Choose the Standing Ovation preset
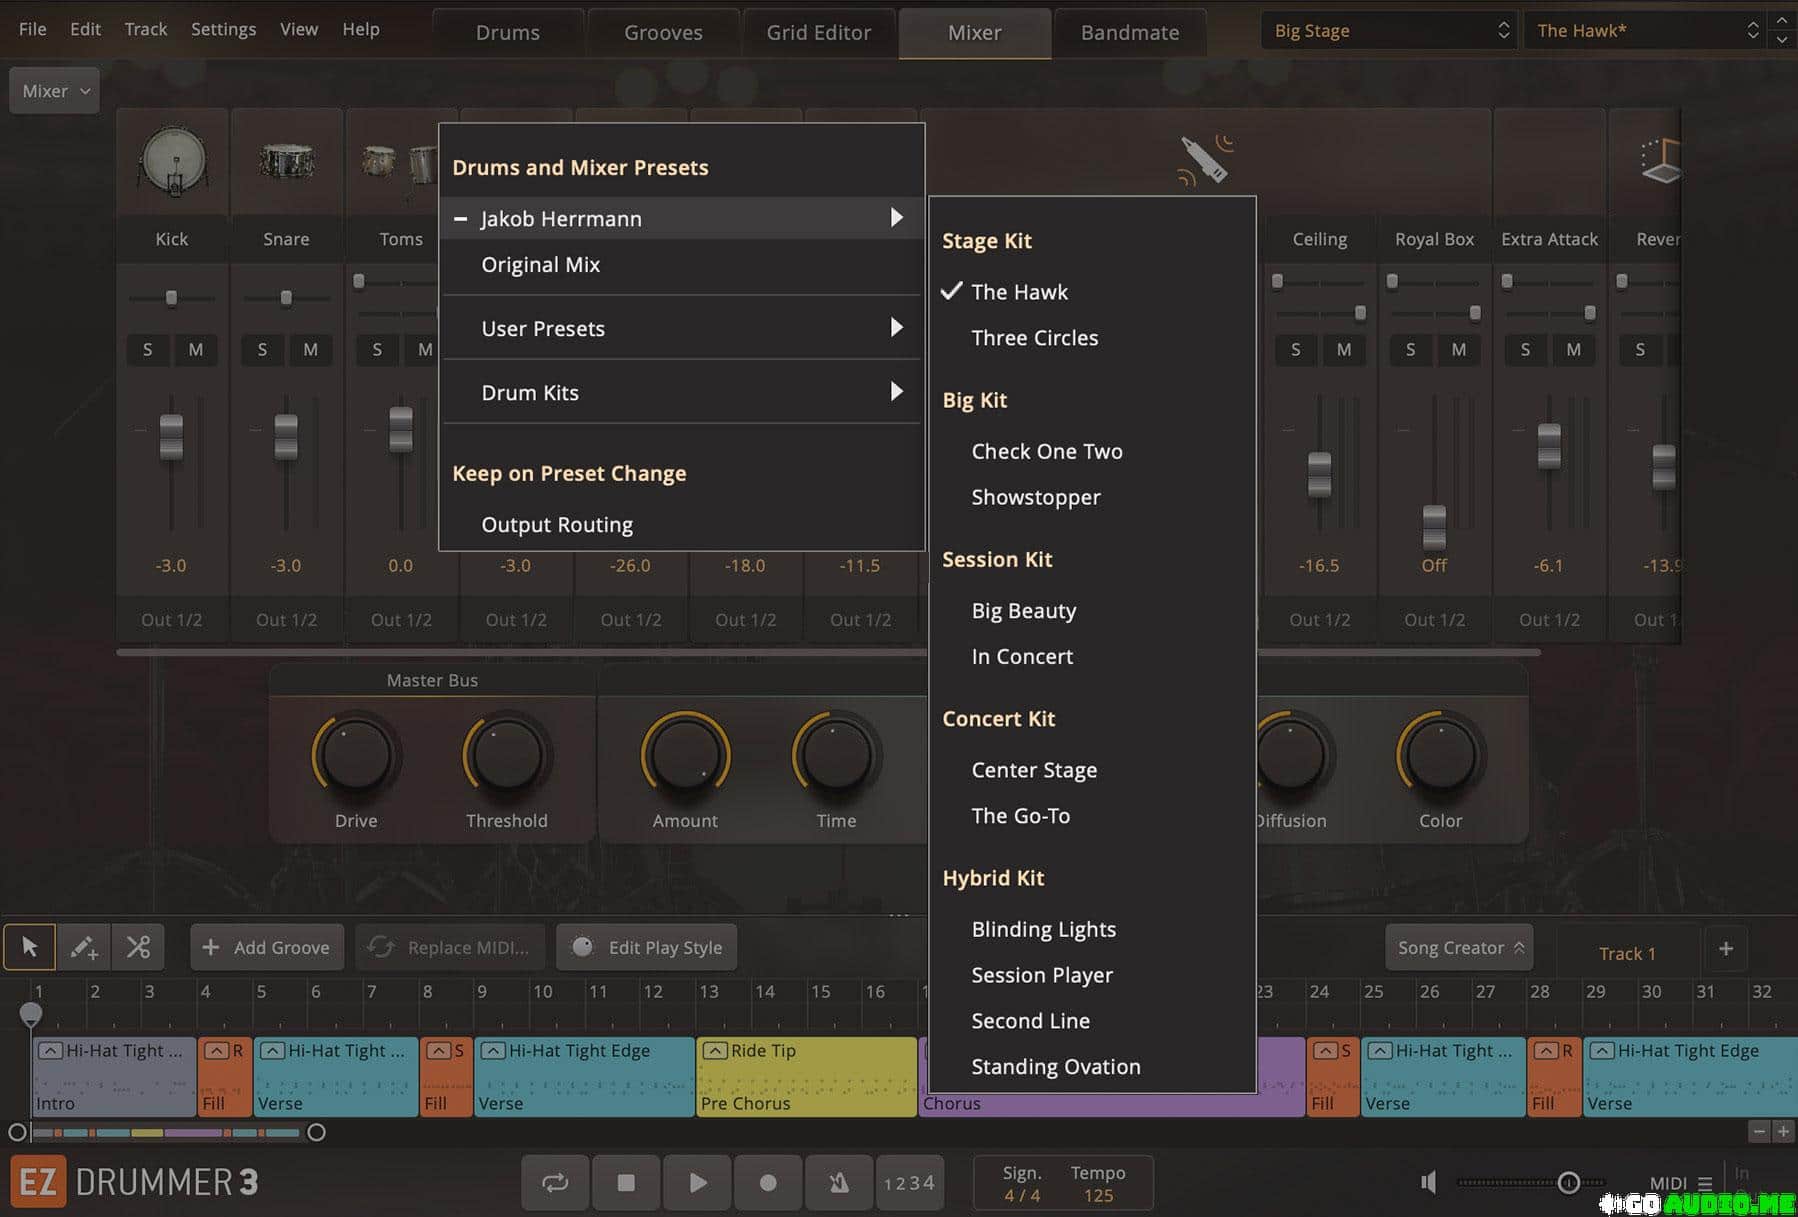The height and width of the screenshot is (1217, 1798). (1092, 1067)
